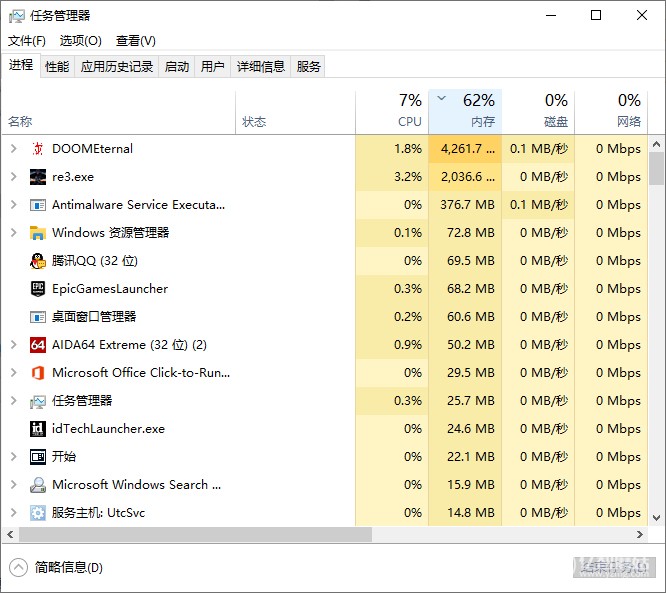Click the 服务主机: UtcSvc gear icon
Screen dimensions: 666x593
coord(38,513)
